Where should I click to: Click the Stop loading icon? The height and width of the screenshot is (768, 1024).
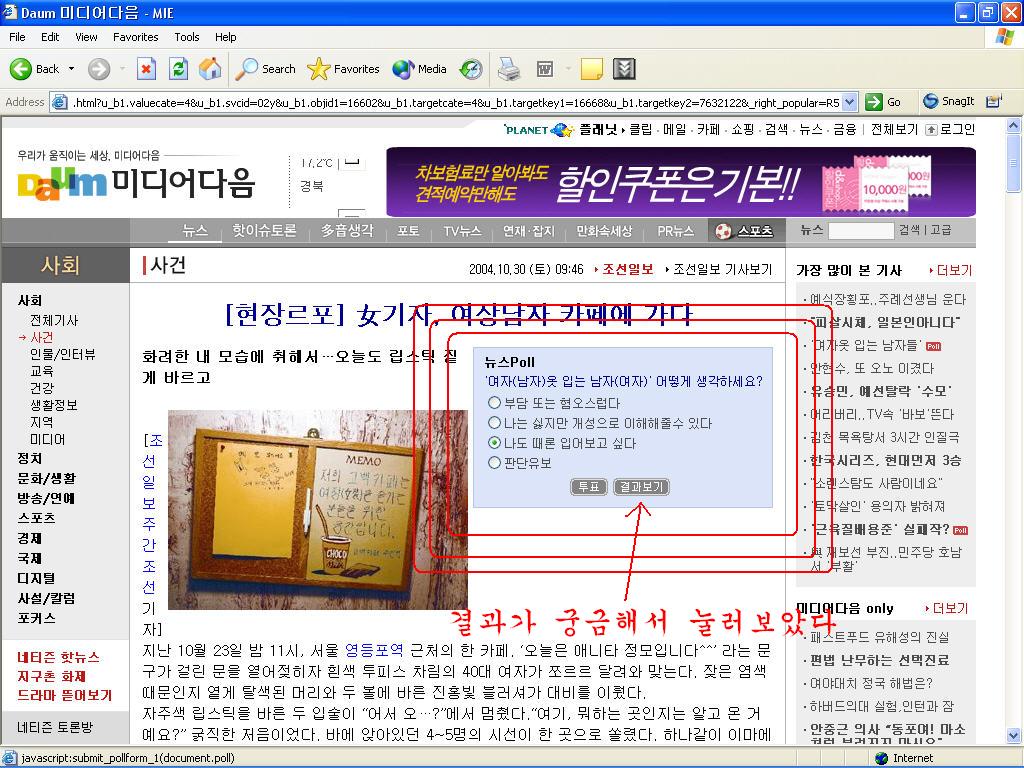pos(146,69)
